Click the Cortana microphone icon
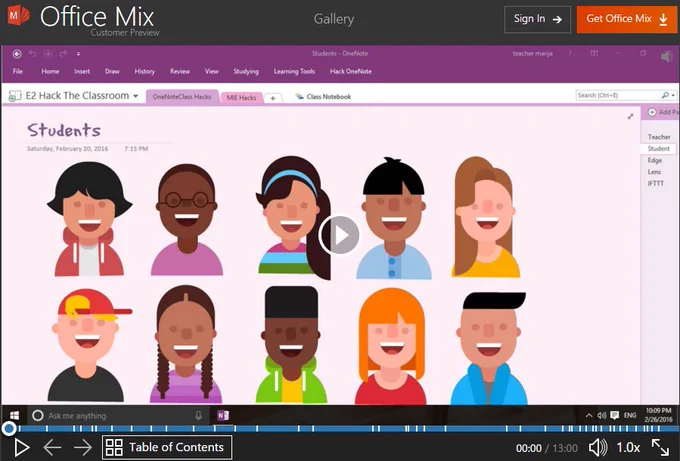 point(198,415)
